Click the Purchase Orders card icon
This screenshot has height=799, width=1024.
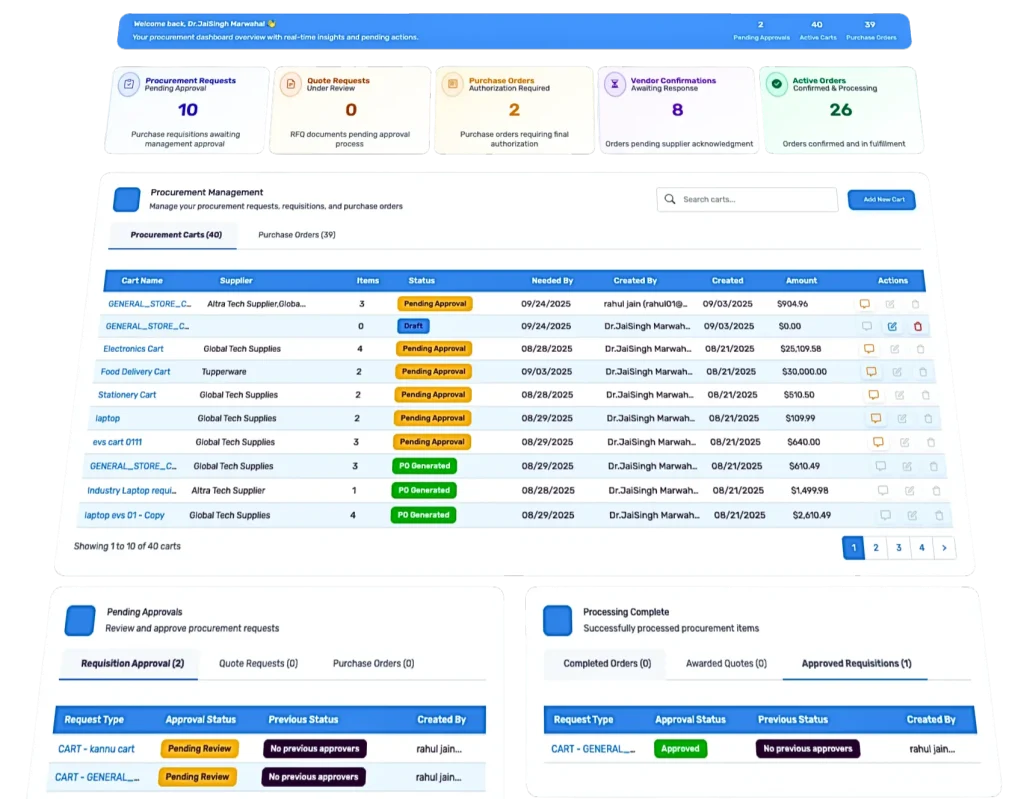coord(452,85)
